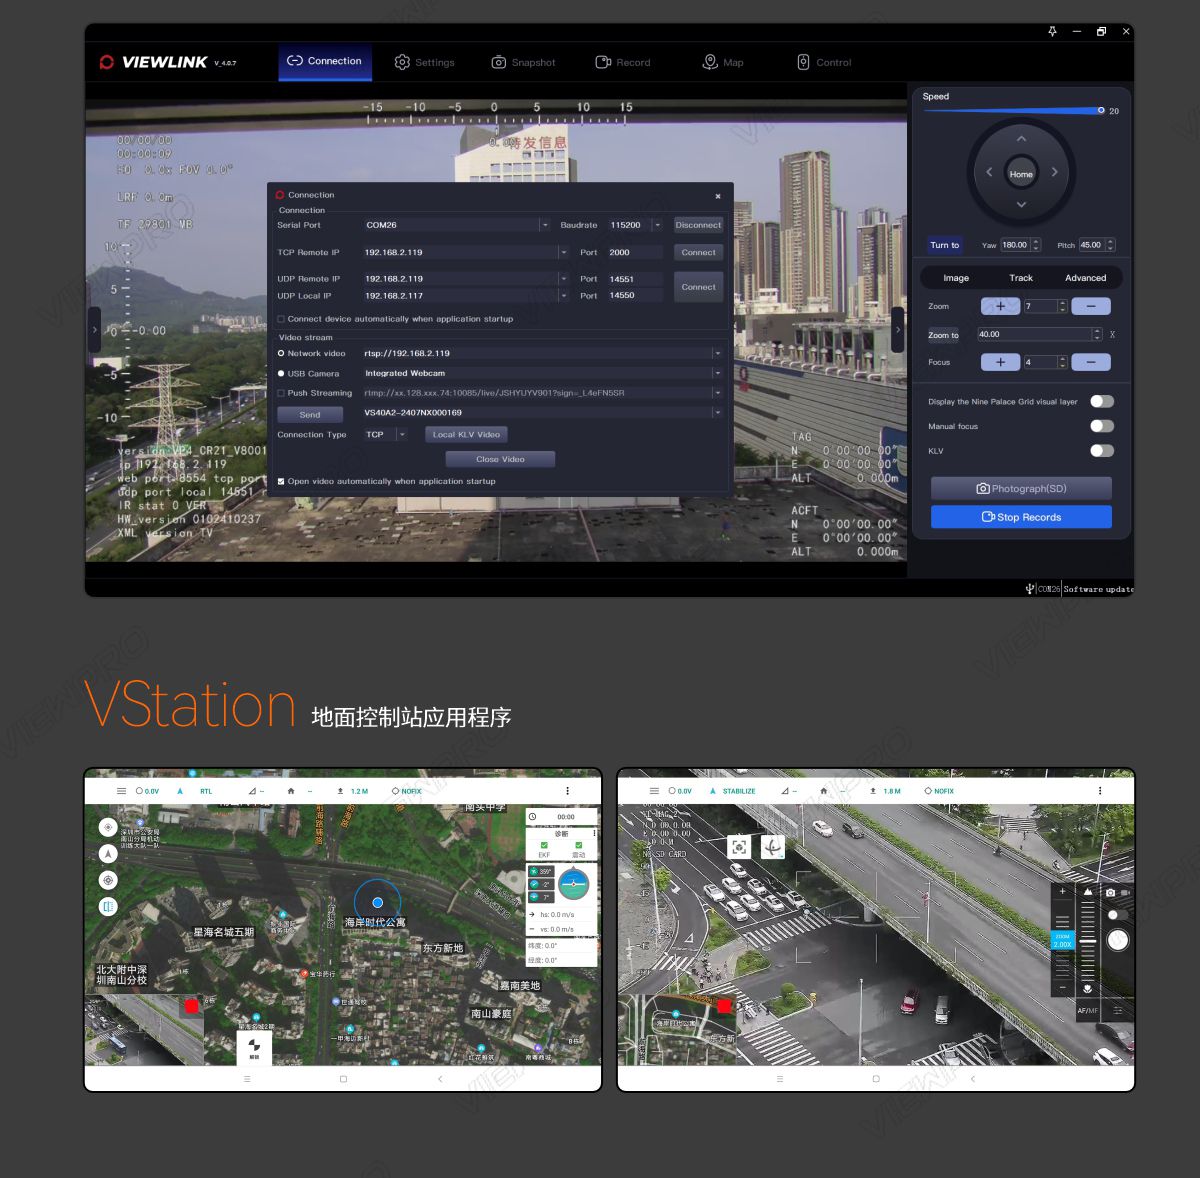Screen dimensions: 1200x1178
Task: Expand the UDP Local IP dropdown
Action: pyautogui.click(x=563, y=296)
